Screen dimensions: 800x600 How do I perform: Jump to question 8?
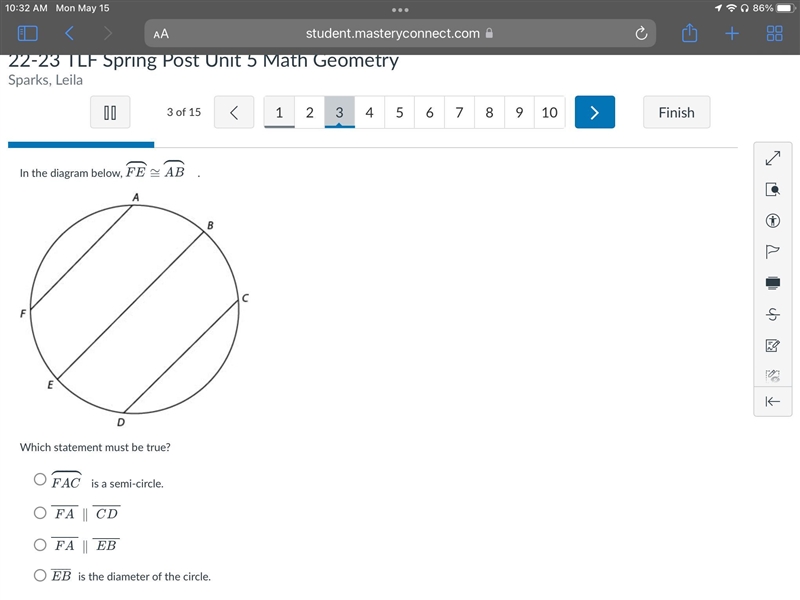(x=489, y=112)
